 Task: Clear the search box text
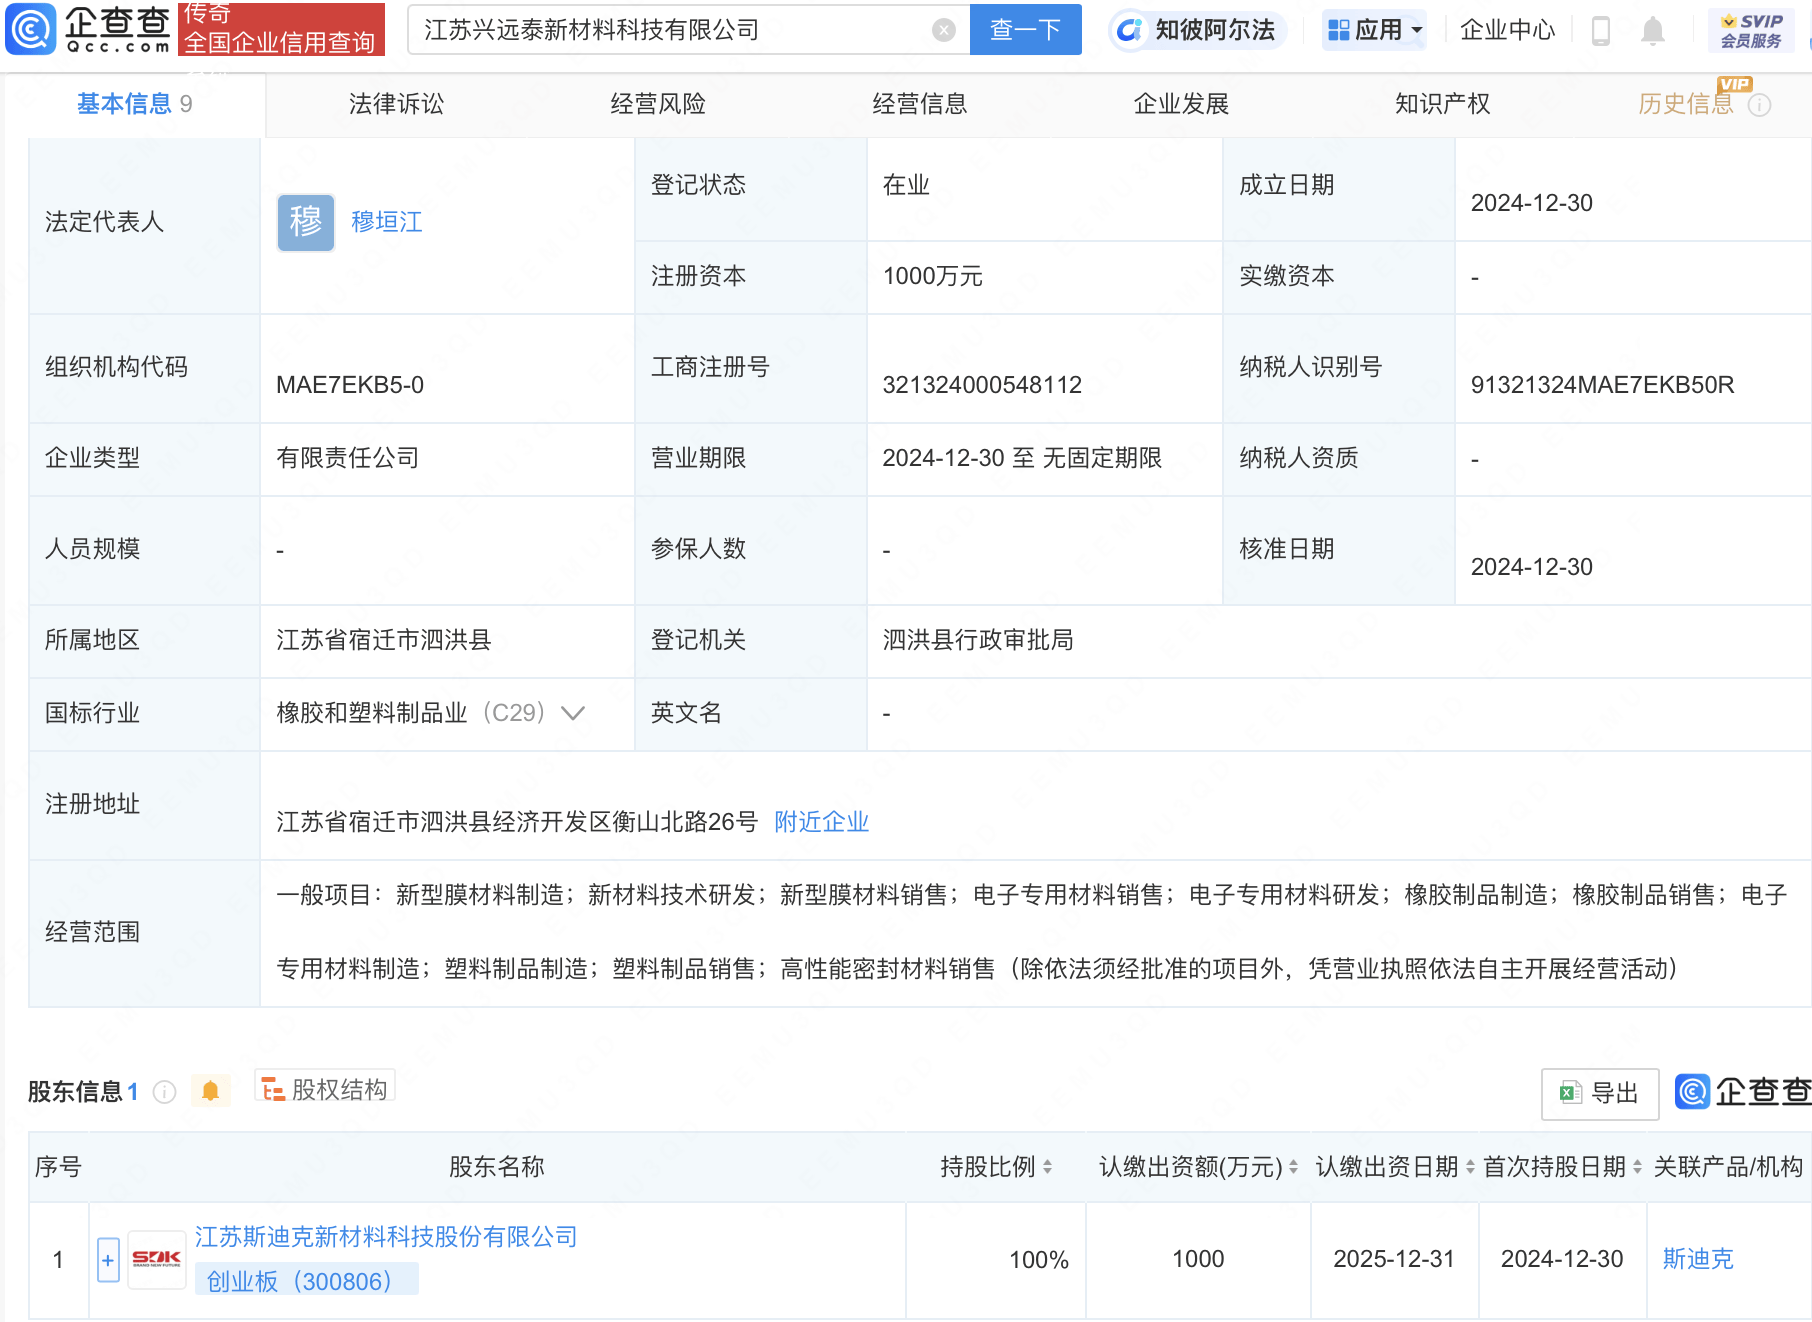pos(943,30)
